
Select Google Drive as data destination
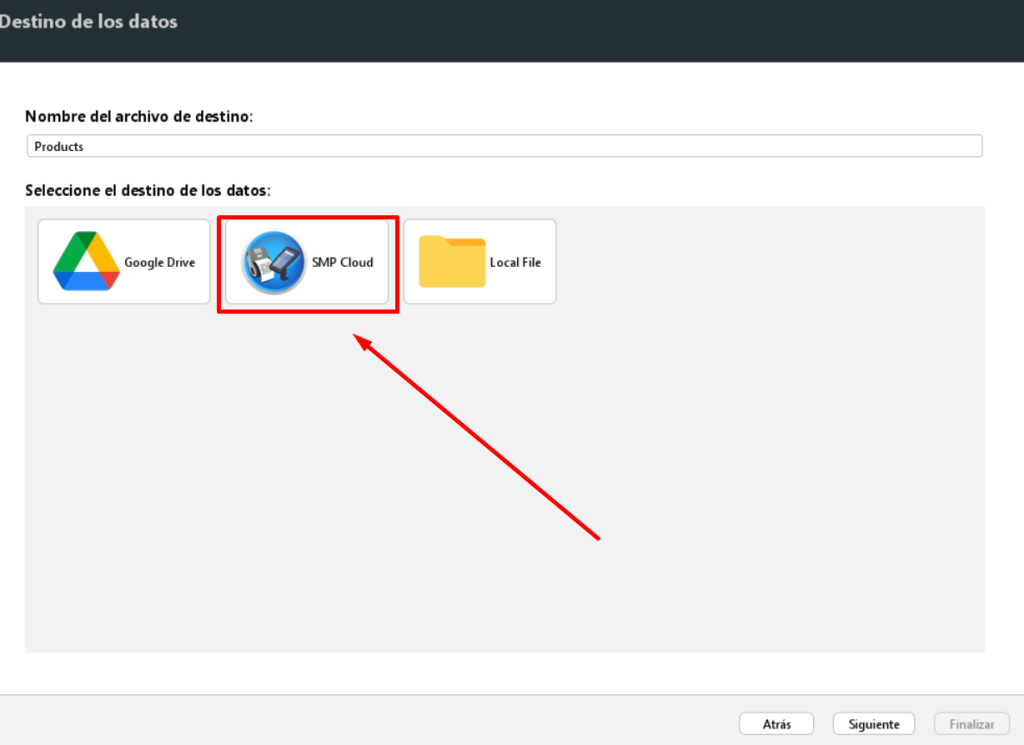[x=124, y=261]
